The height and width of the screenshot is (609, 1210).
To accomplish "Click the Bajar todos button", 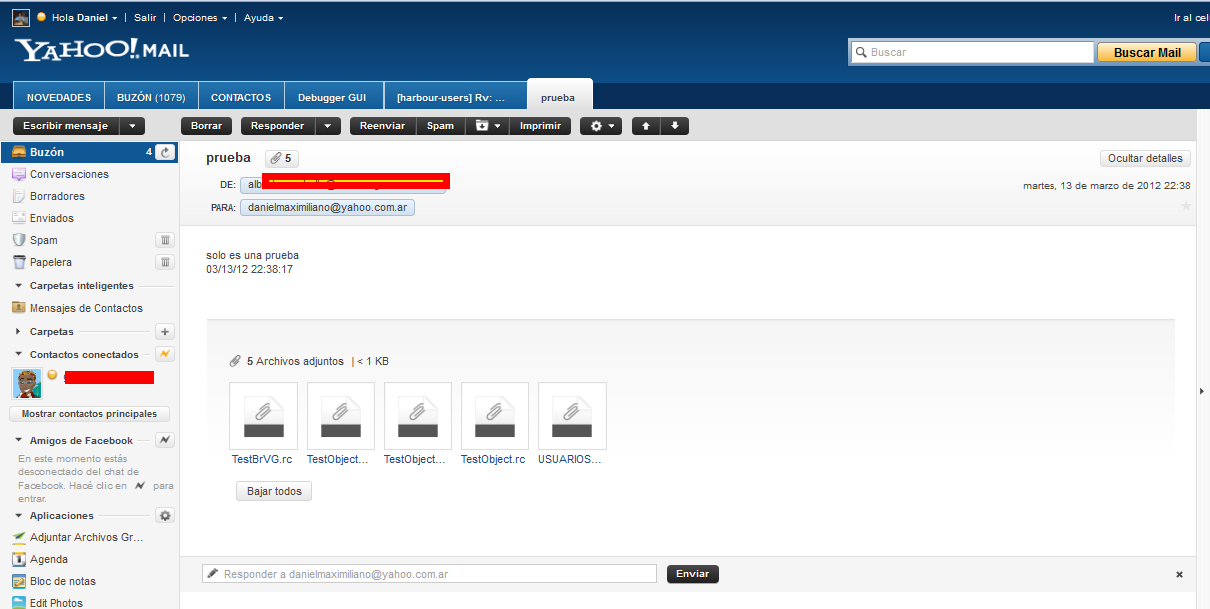I will 274,491.
